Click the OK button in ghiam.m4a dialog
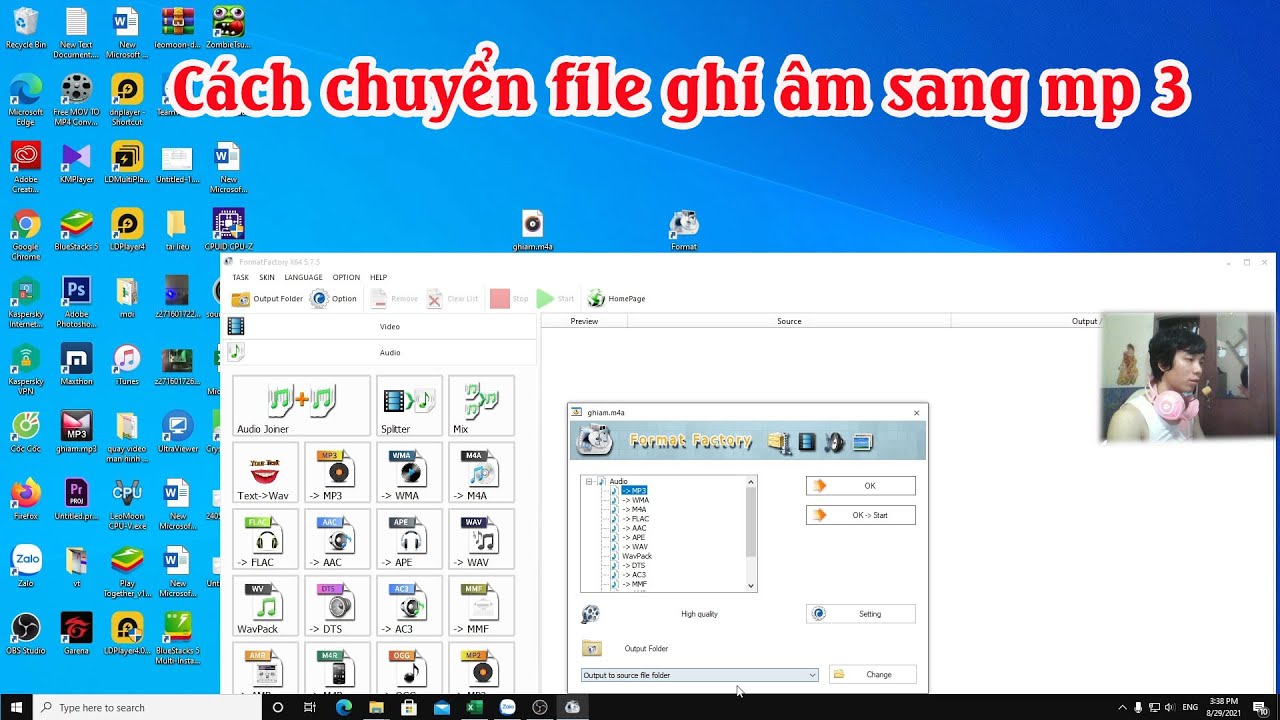Viewport: 1280px width, 720px height. click(861, 486)
